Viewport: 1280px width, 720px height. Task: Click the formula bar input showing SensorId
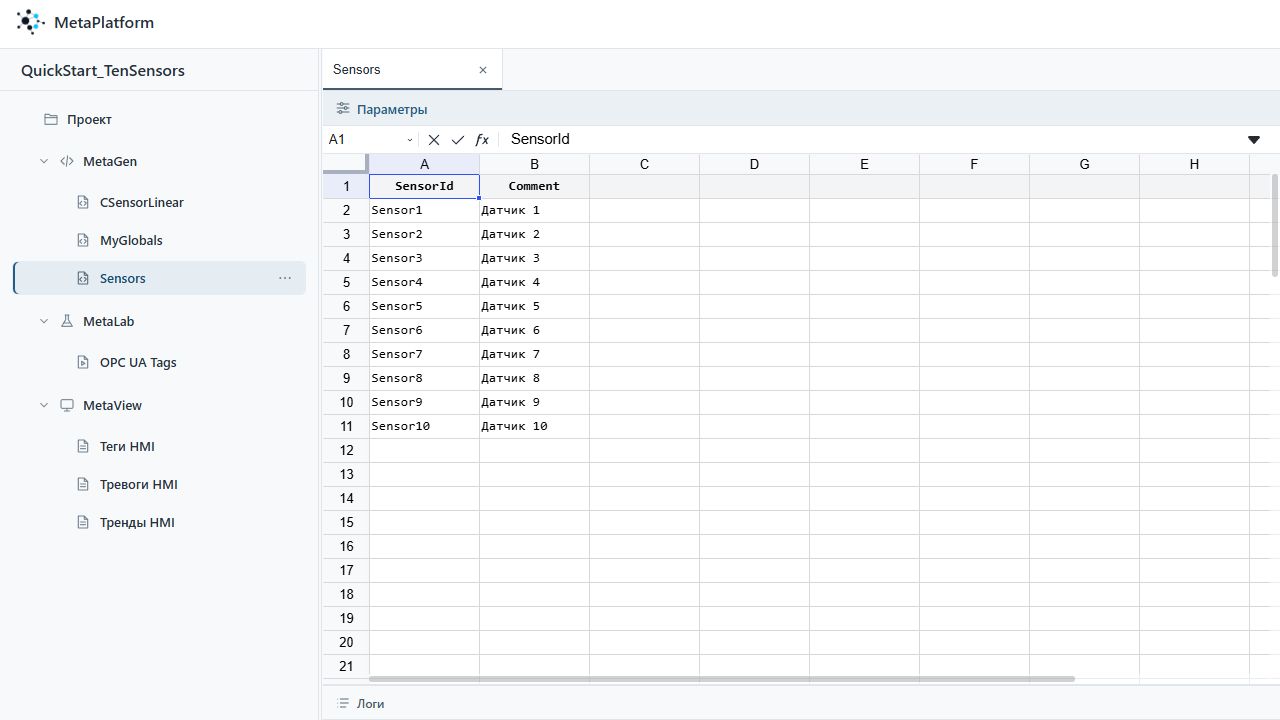pyautogui.click(x=870, y=140)
